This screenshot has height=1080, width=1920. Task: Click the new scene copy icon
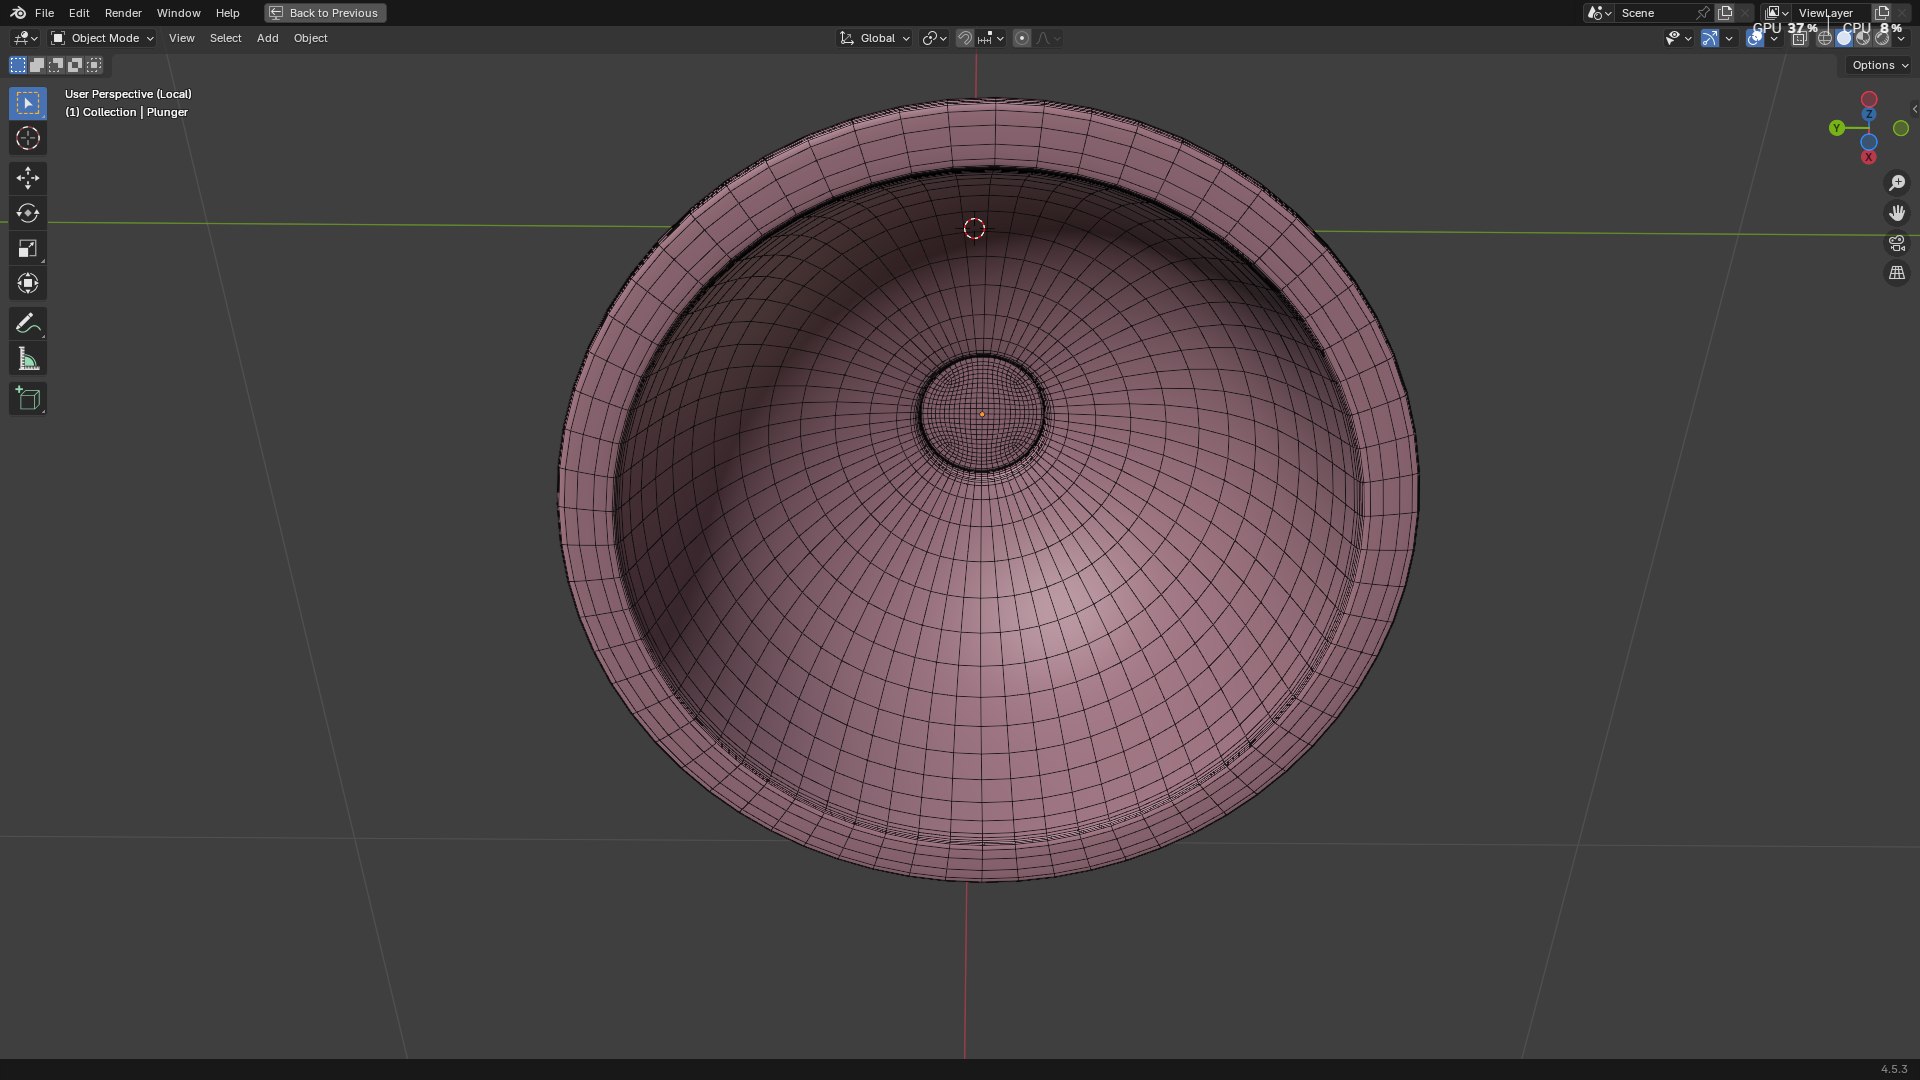(x=1724, y=13)
